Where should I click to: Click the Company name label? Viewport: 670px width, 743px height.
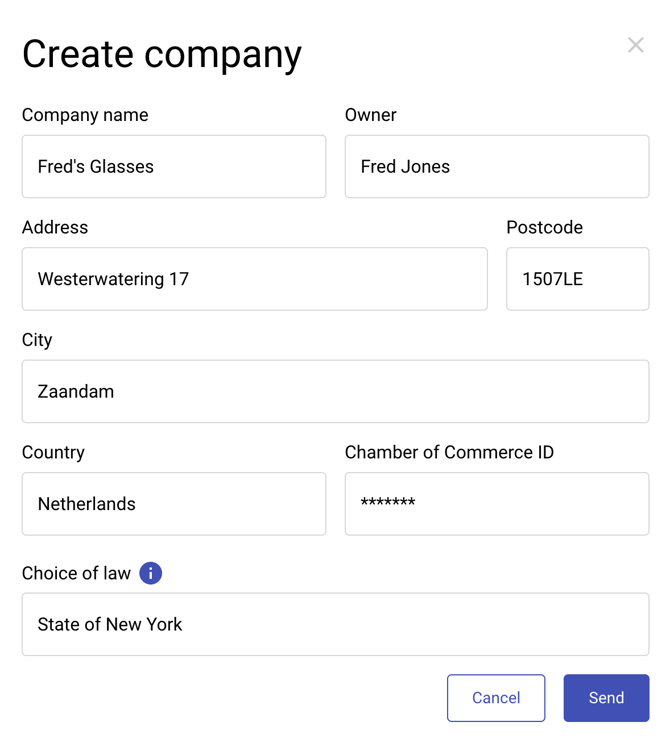(85, 115)
